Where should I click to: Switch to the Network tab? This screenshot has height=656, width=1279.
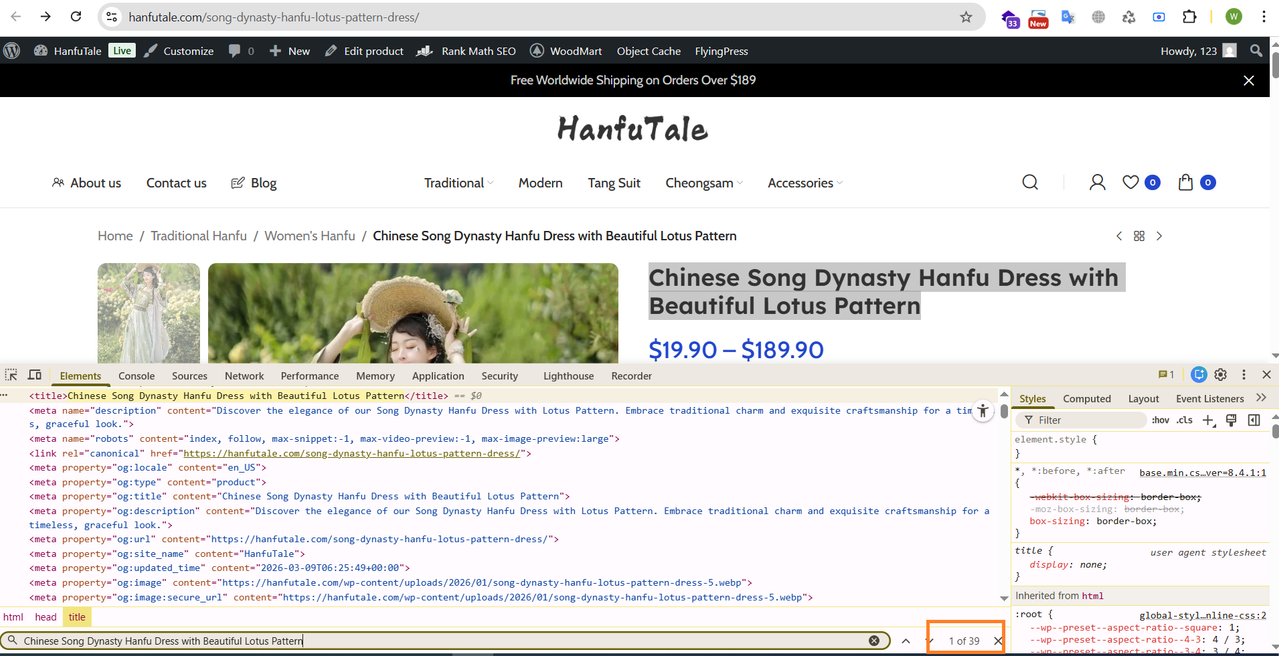(244, 376)
